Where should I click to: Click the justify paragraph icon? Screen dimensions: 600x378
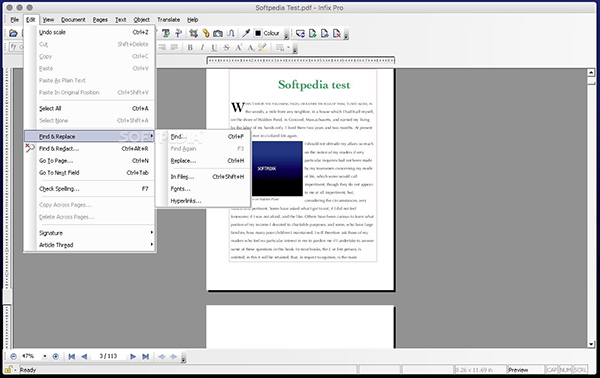pyautogui.click(x=174, y=47)
